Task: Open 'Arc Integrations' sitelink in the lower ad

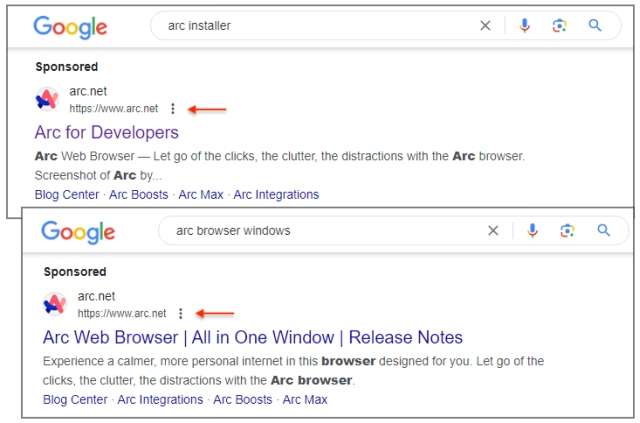Action: click(x=160, y=400)
